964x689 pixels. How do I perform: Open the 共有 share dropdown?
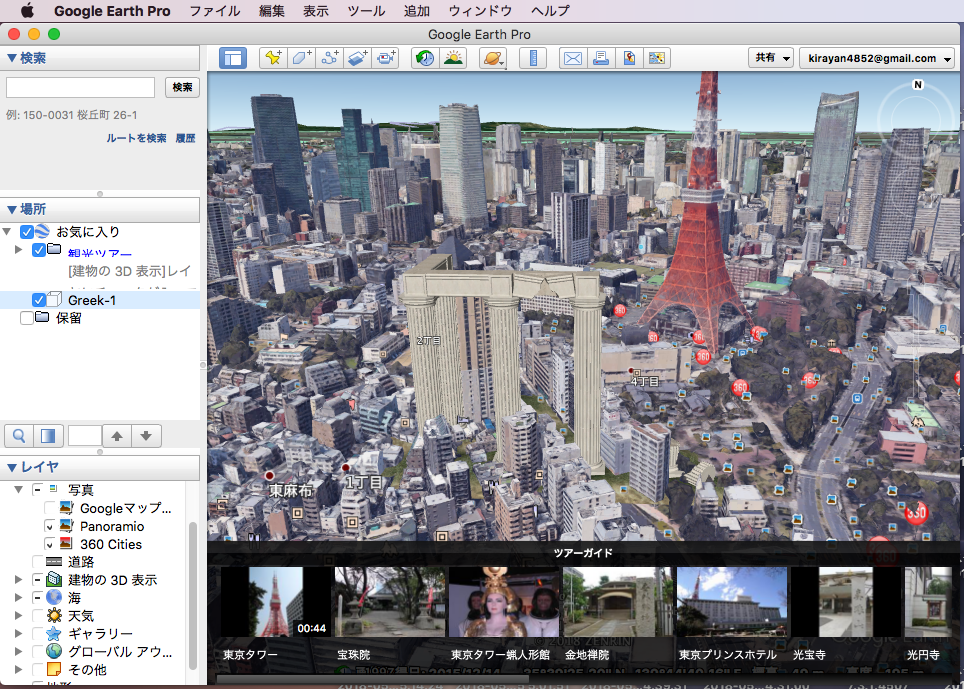coord(771,58)
